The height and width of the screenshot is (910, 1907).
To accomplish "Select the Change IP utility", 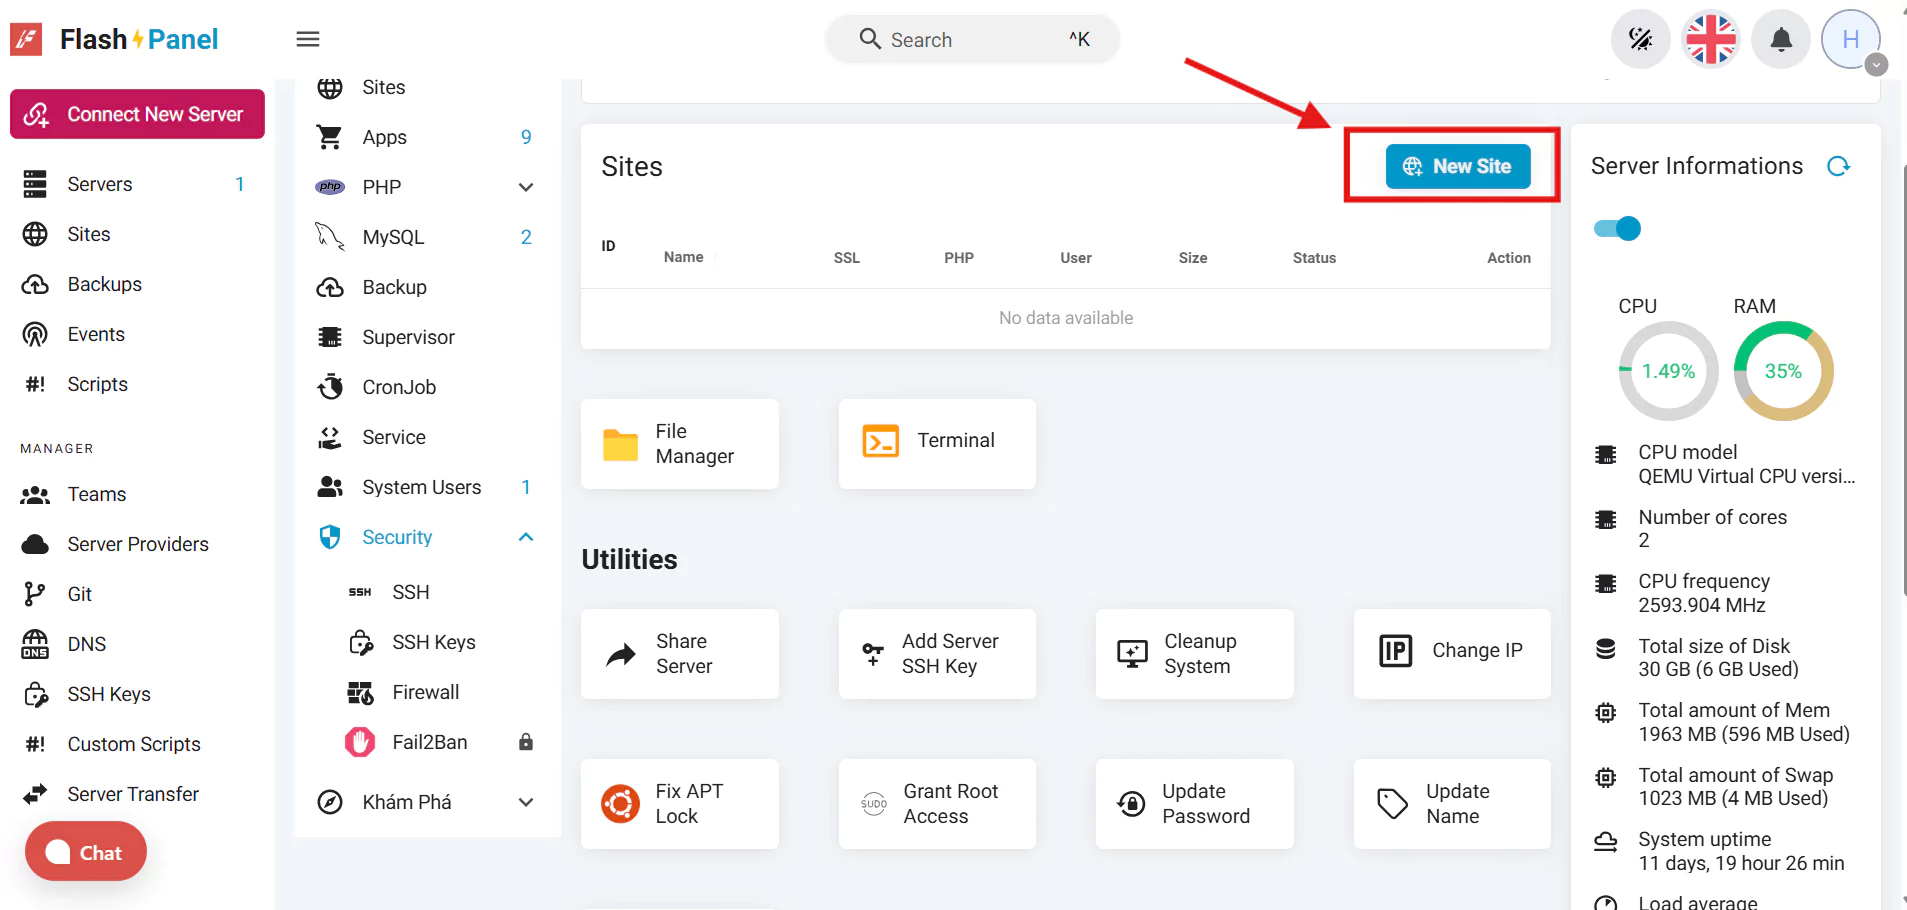I will [x=1451, y=651].
